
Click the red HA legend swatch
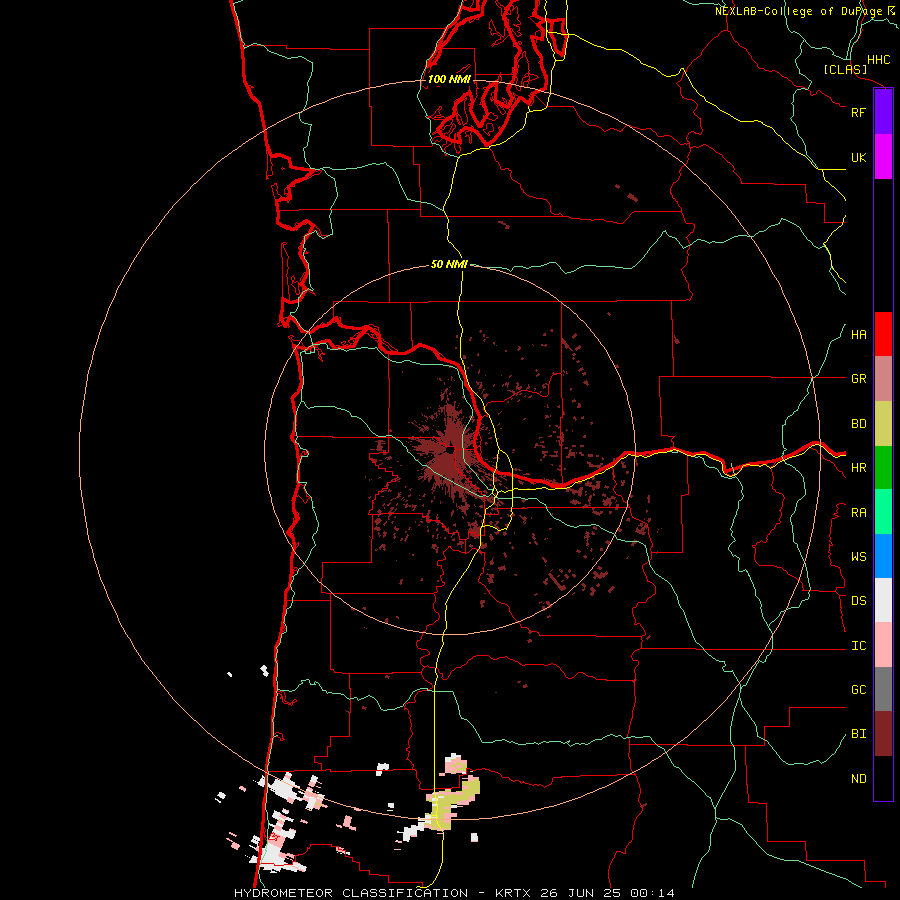pos(883,334)
